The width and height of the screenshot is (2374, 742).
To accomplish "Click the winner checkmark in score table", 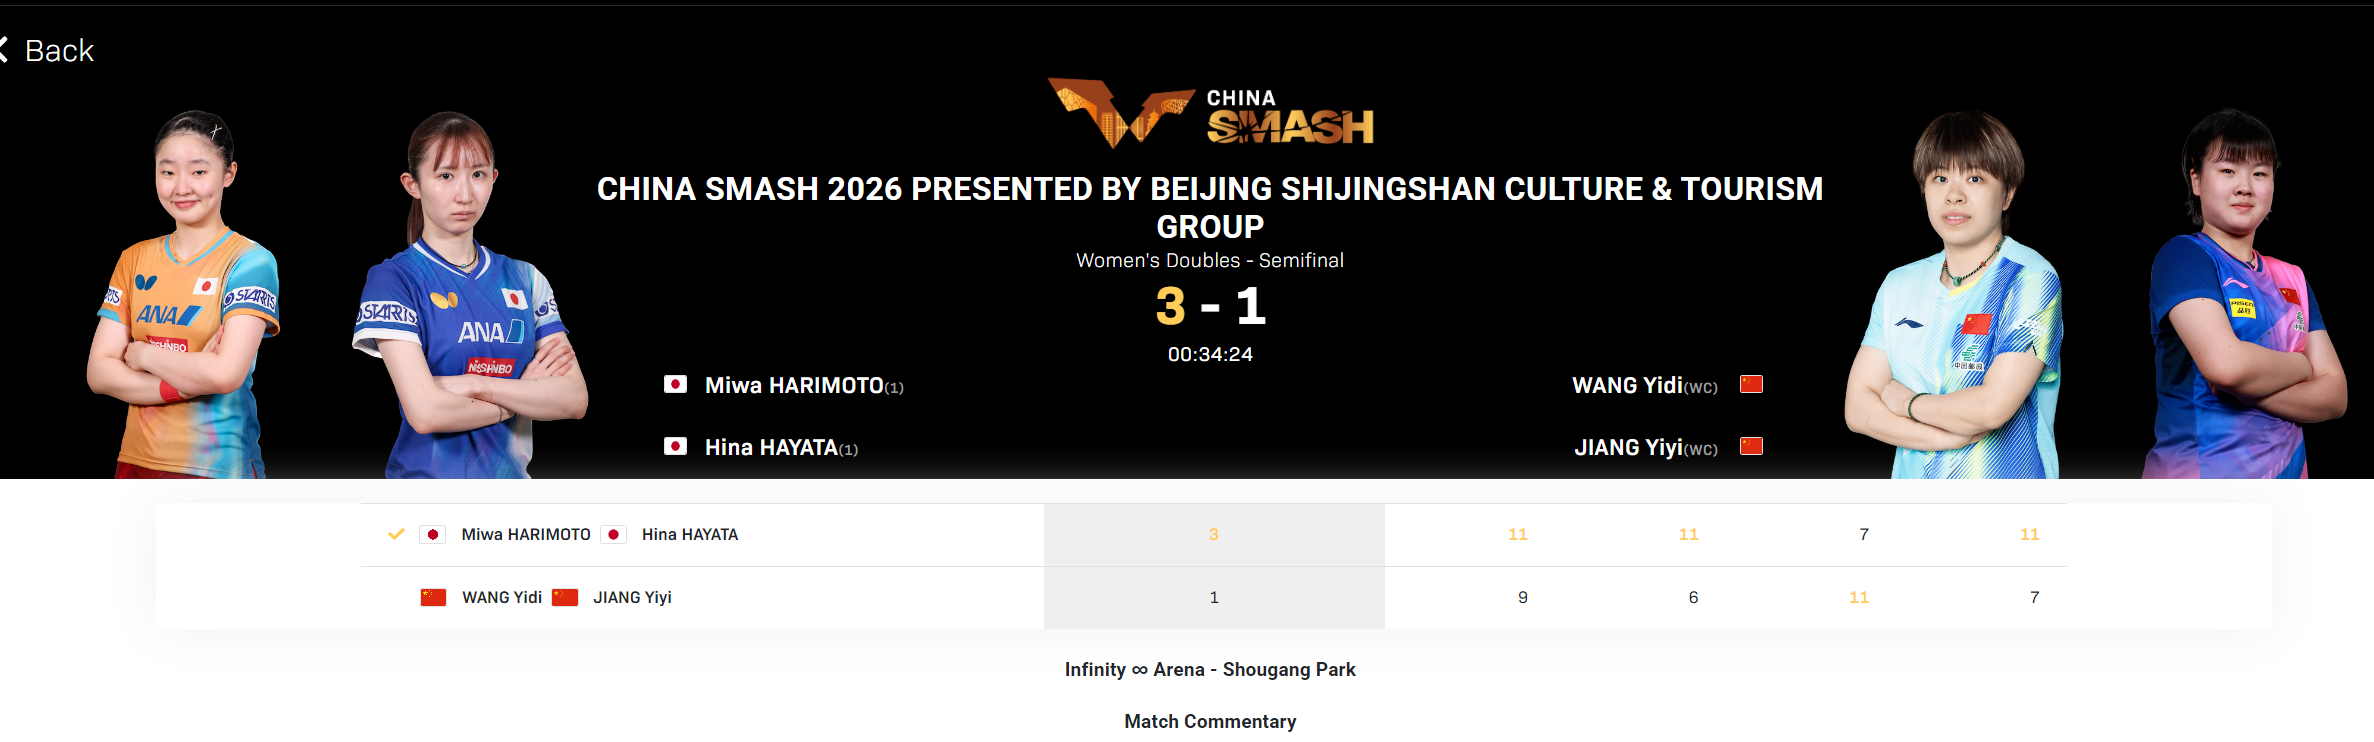I will tap(396, 534).
